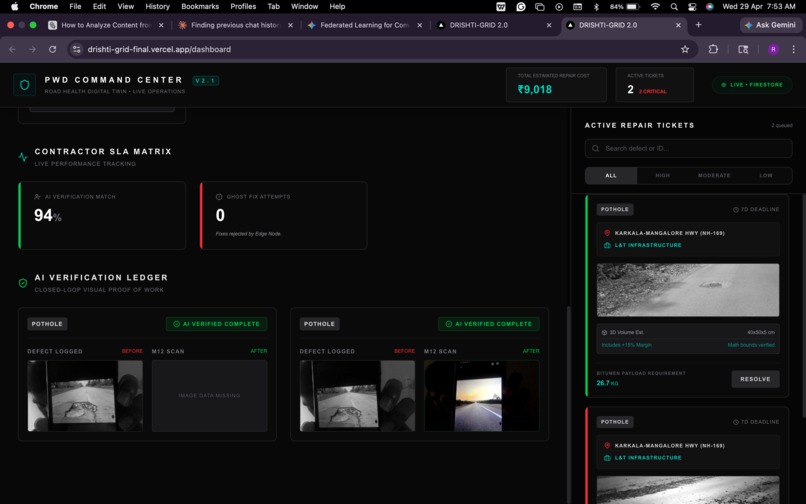Open the History menu
Screen dimensions: 806x504
(157, 7)
